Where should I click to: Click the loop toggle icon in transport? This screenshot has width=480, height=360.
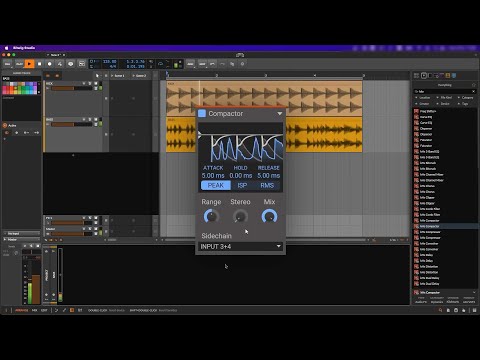(160, 64)
